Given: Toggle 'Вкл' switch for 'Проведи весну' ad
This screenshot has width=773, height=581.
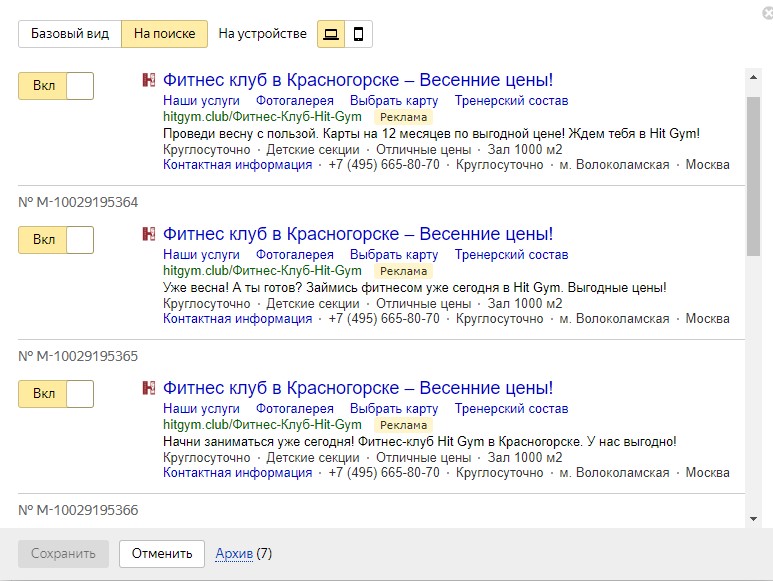Looking at the screenshot, I should [56, 86].
